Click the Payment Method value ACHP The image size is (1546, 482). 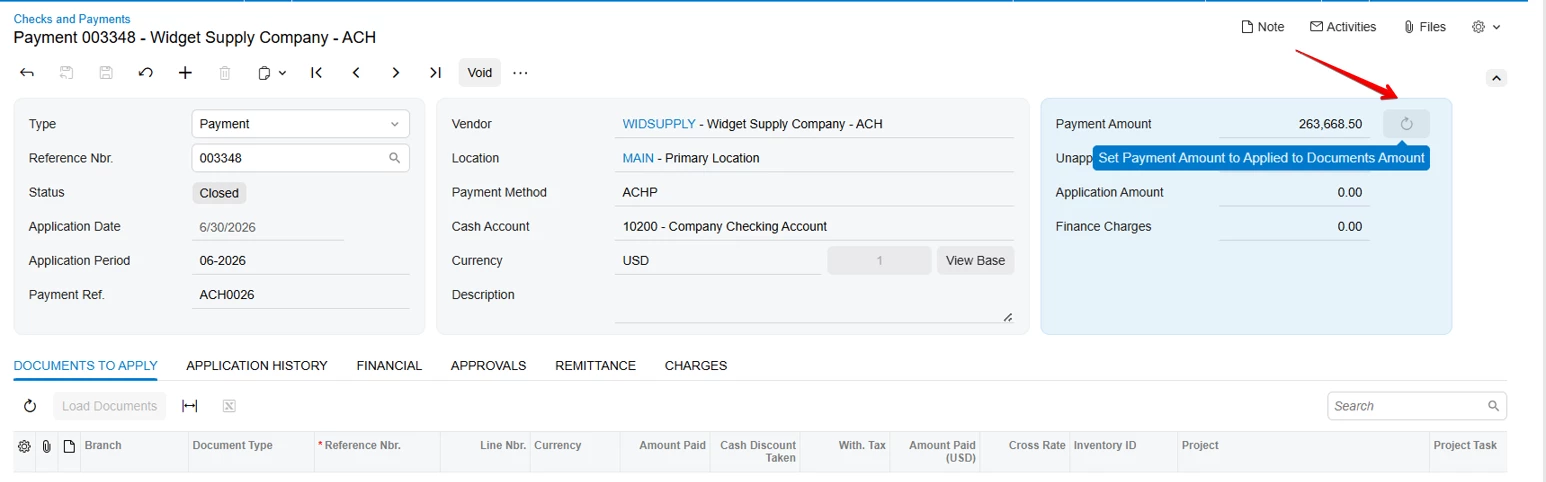[640, 192]
